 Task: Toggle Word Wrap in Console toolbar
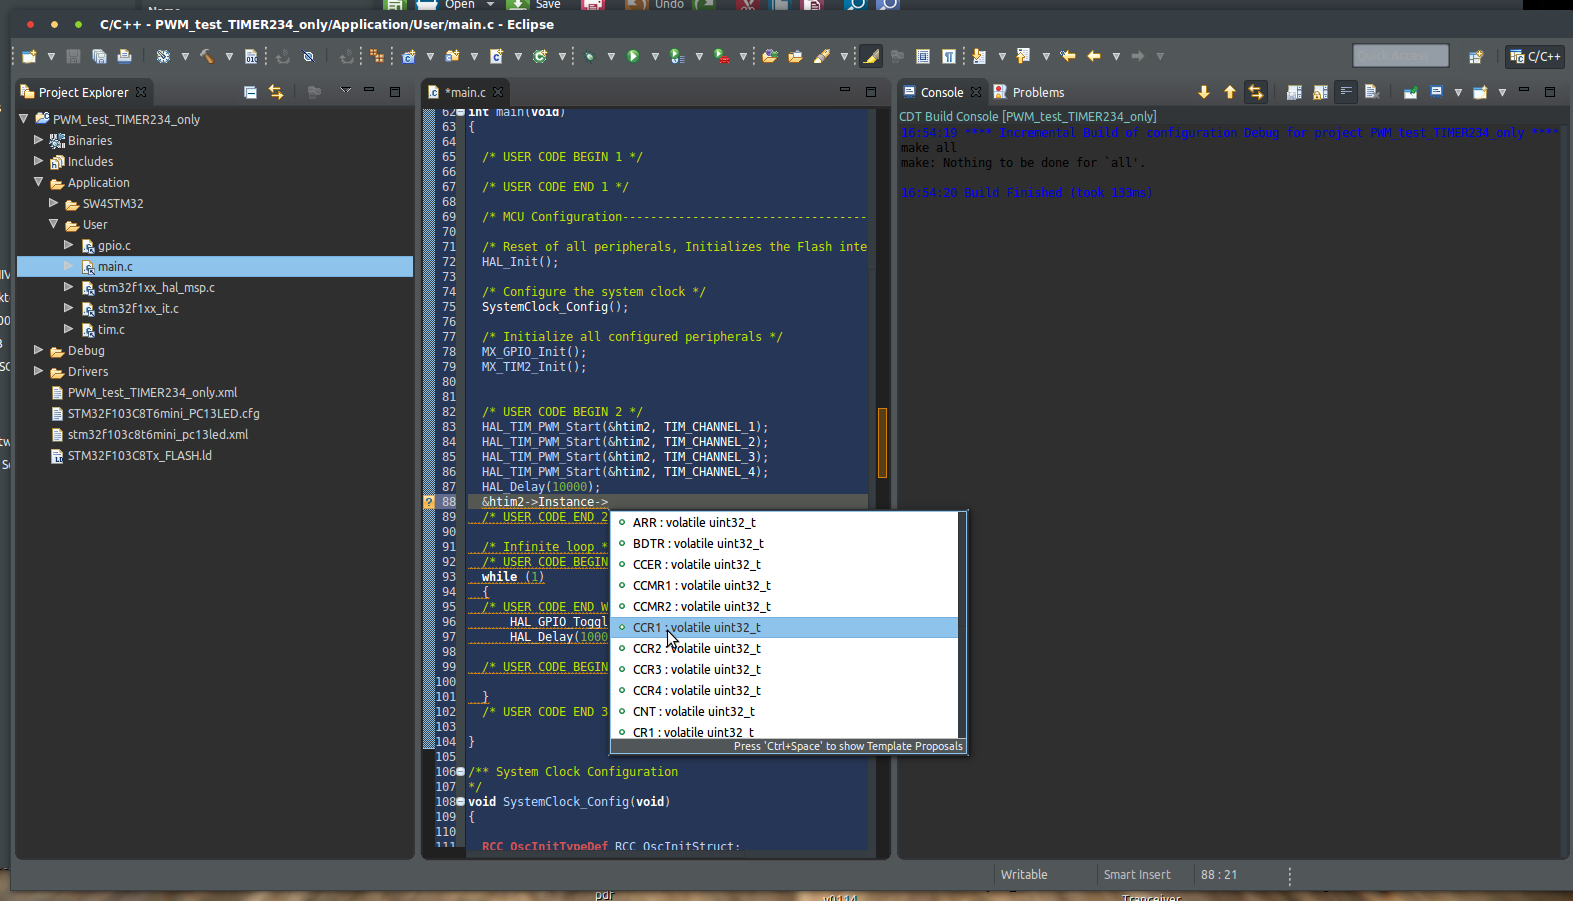pos(1346,92)
